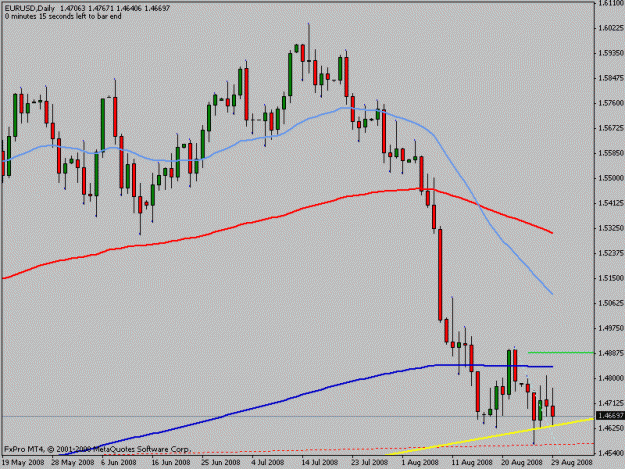Click the highlighted current price 1.46697 tag
The width and height of the screenshot is (625, 469).
tap(610, 416)
